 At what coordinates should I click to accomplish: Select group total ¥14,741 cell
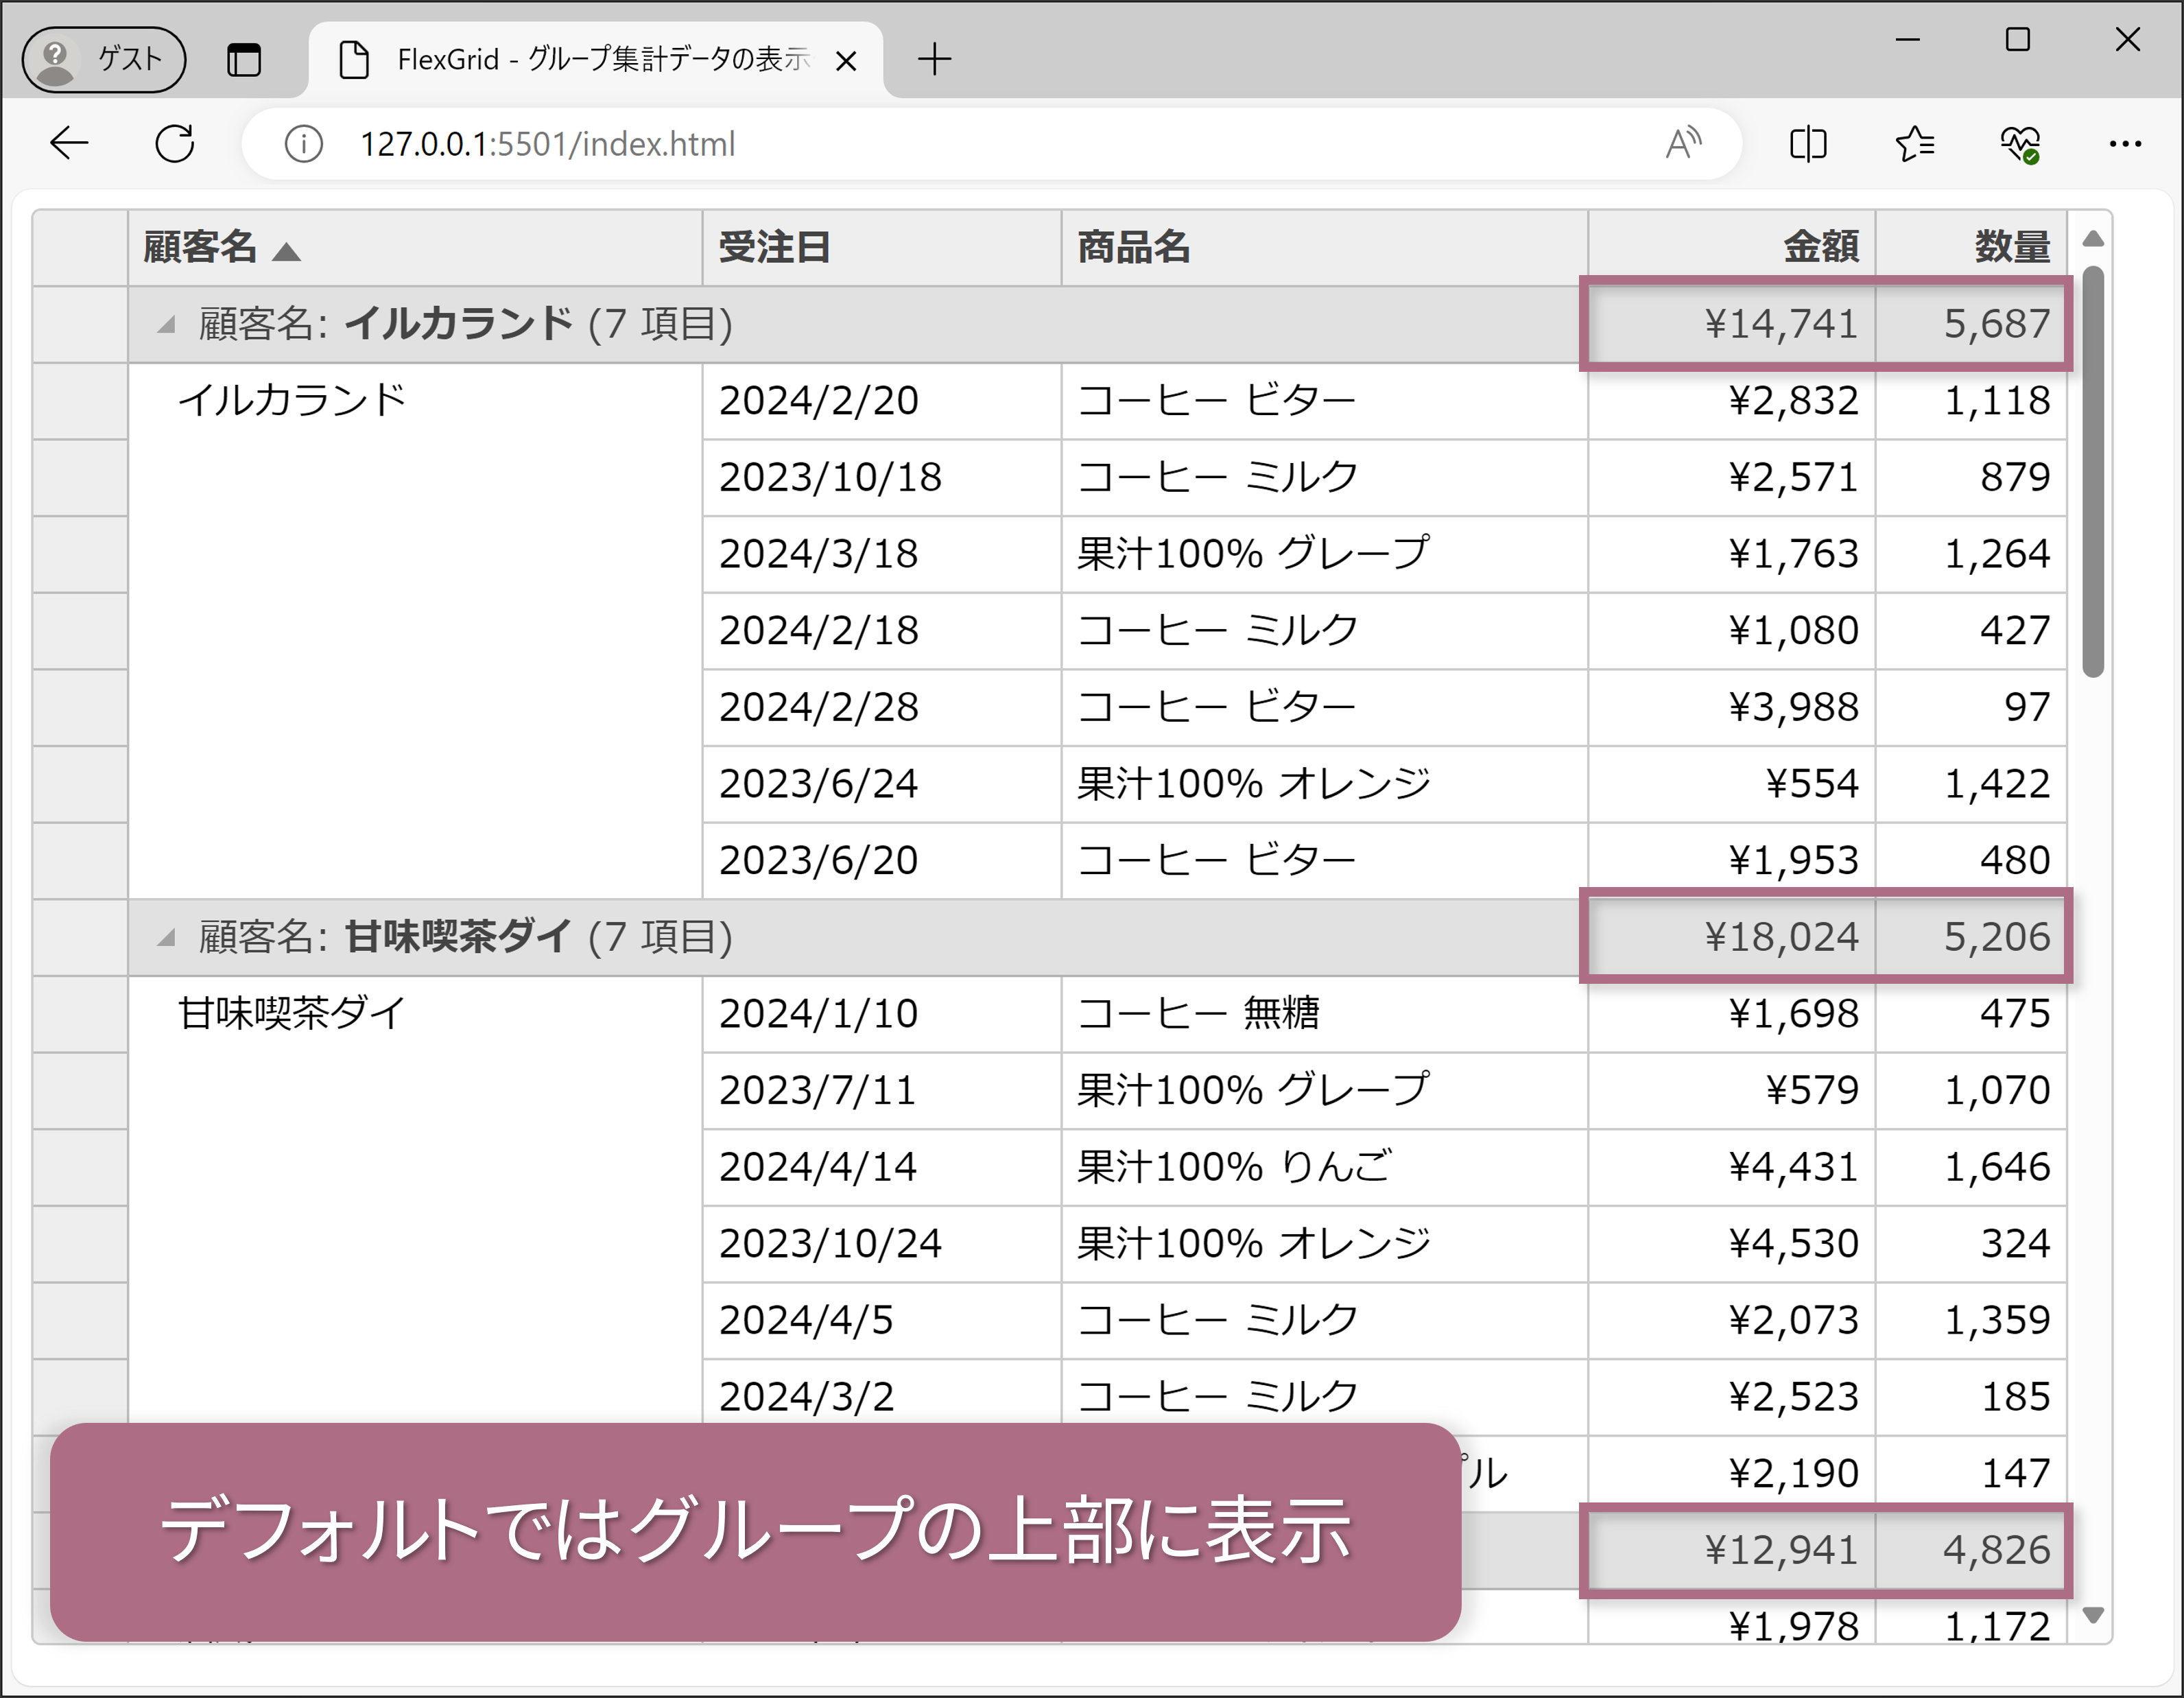pos(1732,324)
